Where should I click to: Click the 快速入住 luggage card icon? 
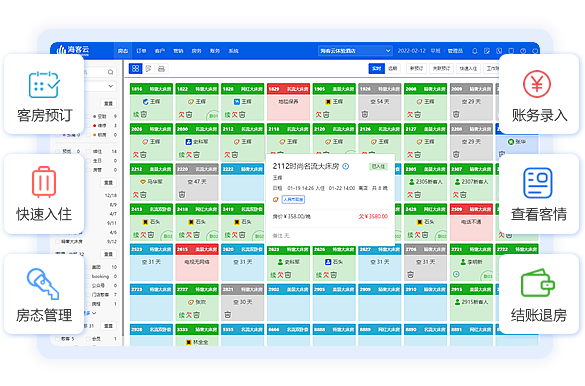click(x=44, y=182)
